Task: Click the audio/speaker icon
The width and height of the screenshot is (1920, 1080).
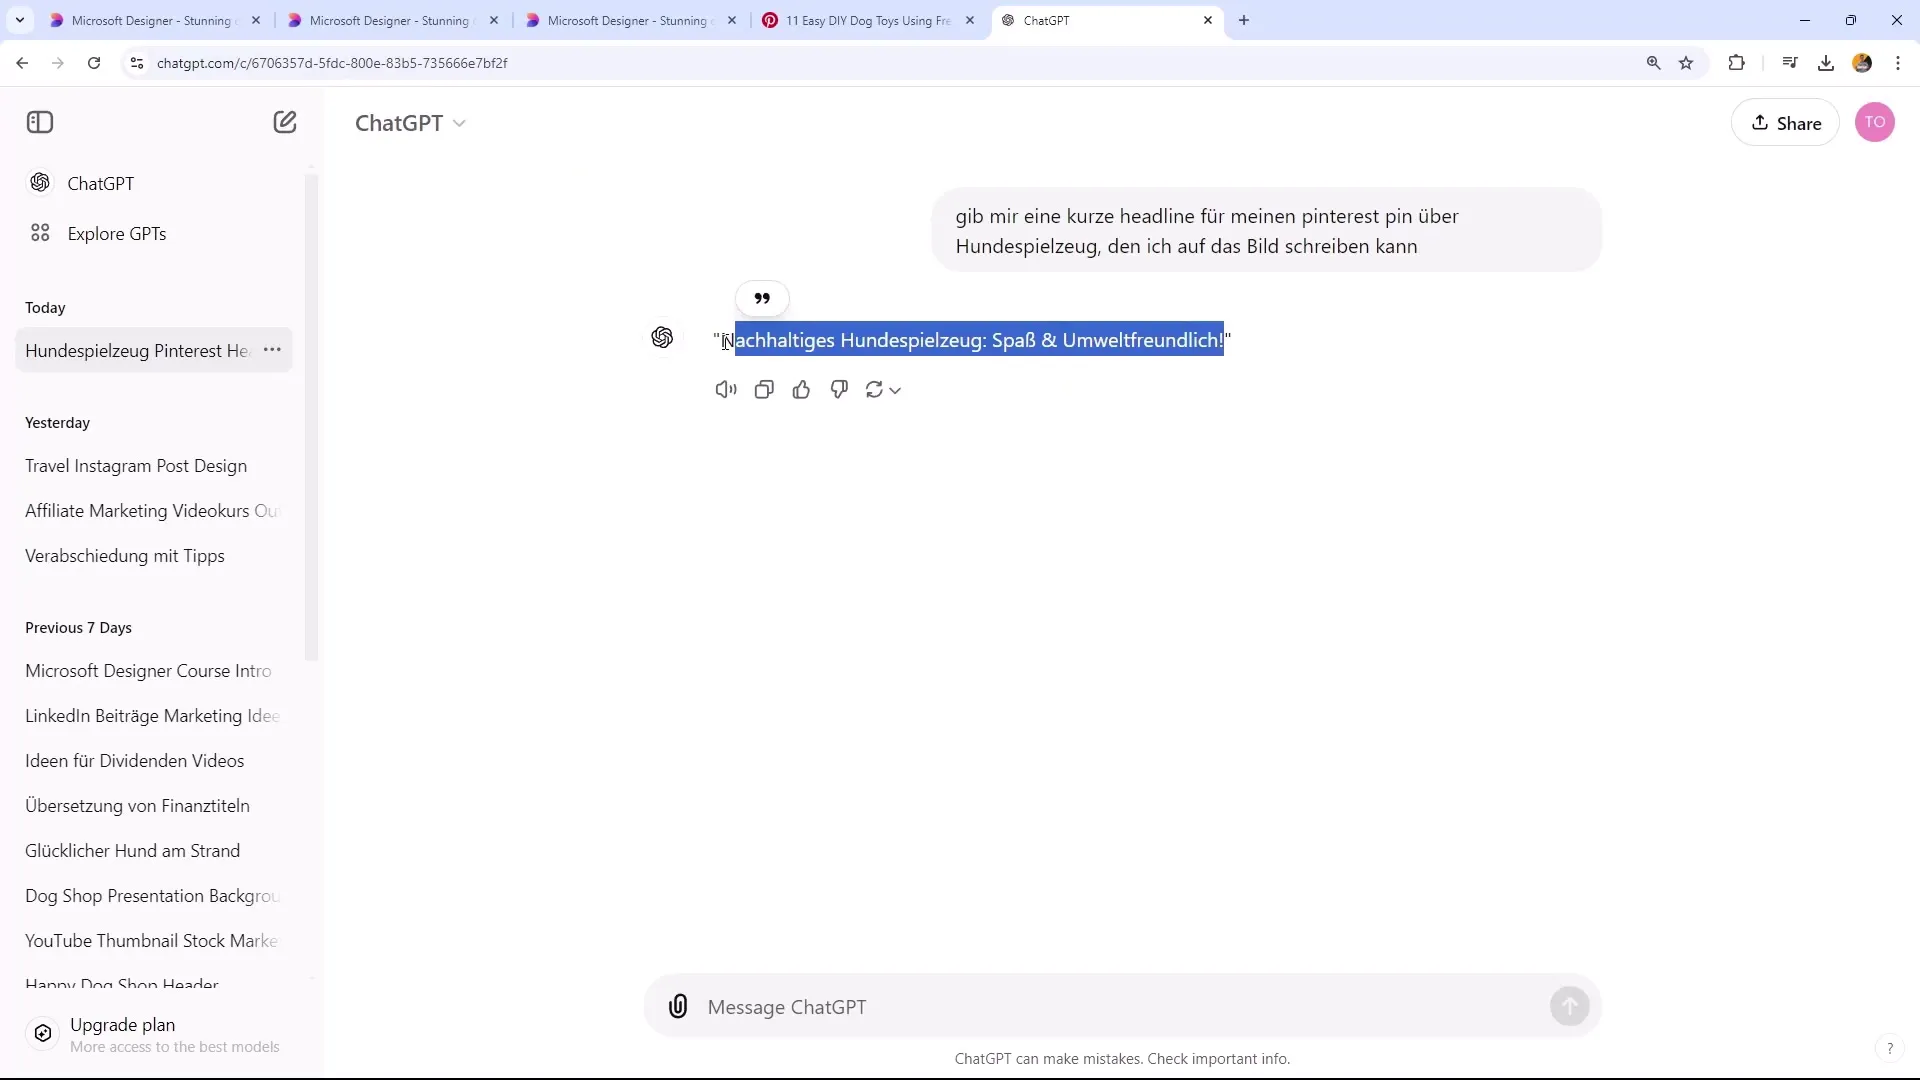Action: [x=727, y=389]
